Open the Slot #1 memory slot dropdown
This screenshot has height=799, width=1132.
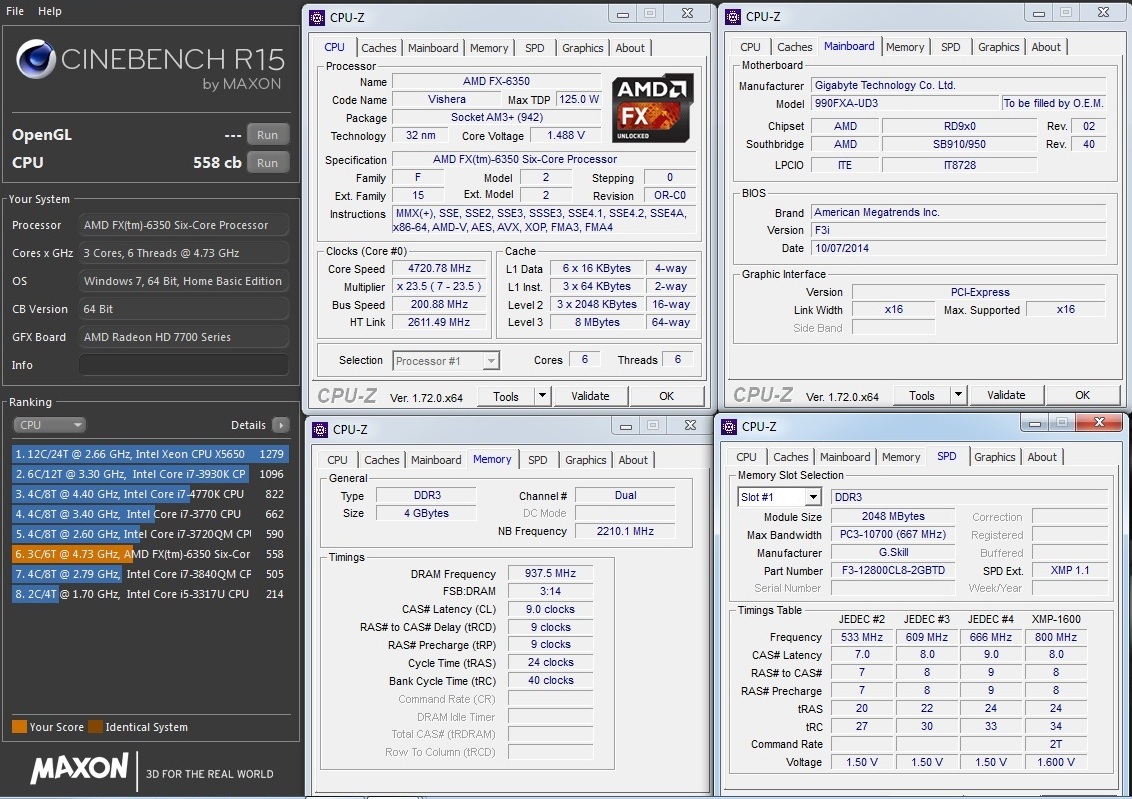click(780, 497)
